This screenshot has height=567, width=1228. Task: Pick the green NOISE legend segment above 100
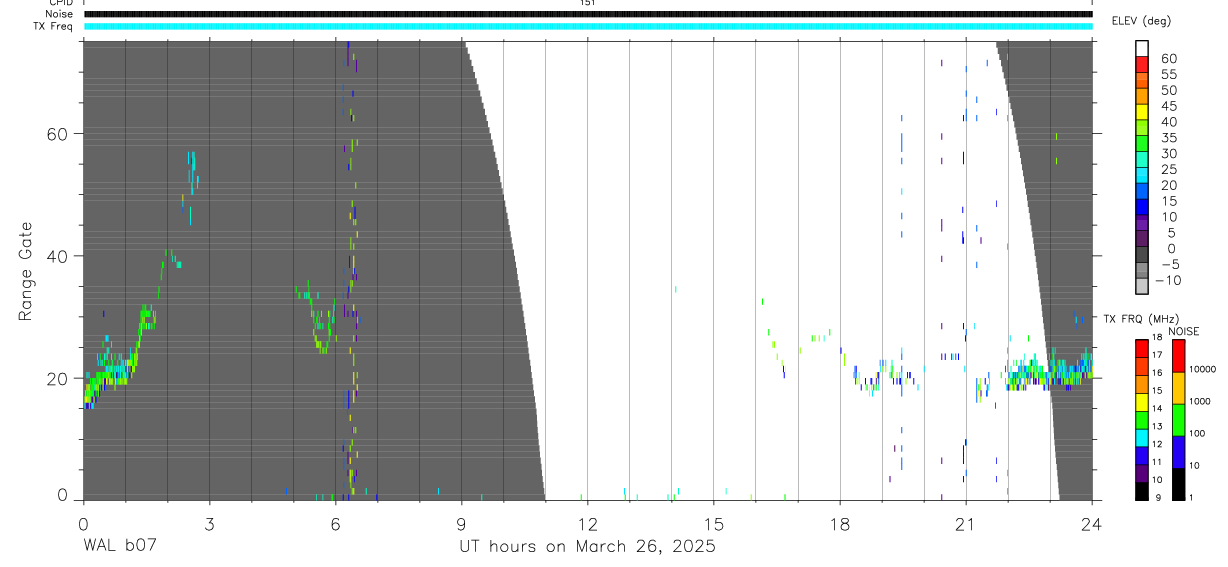tap(1177, 419)
